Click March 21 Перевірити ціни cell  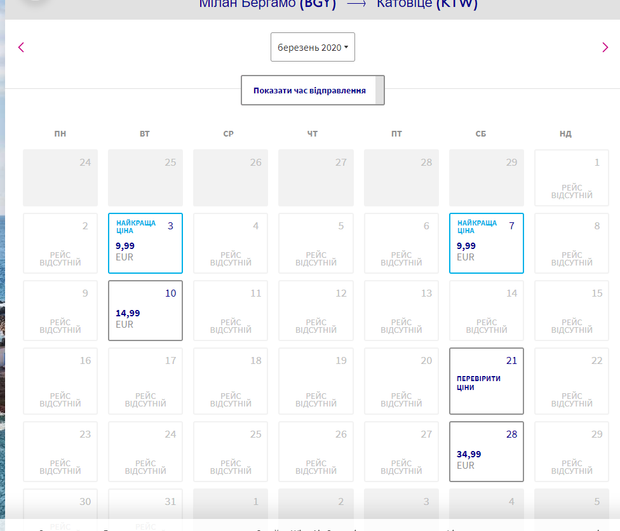[x=486, y=380]
